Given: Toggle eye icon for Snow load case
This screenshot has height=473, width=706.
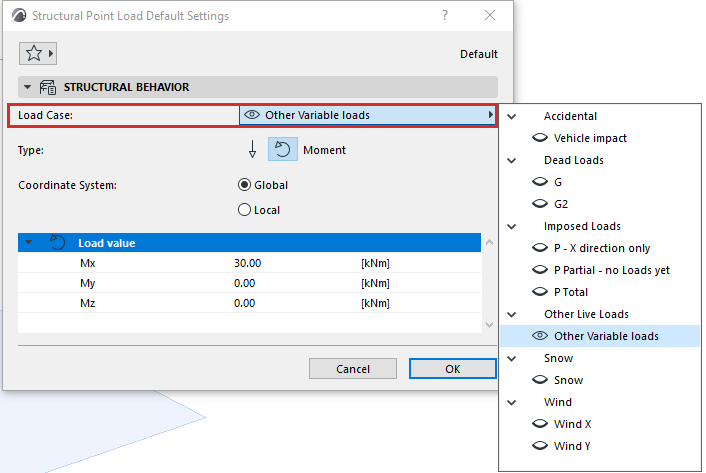Looking at the screenshot, I should [x=540, y=380].
